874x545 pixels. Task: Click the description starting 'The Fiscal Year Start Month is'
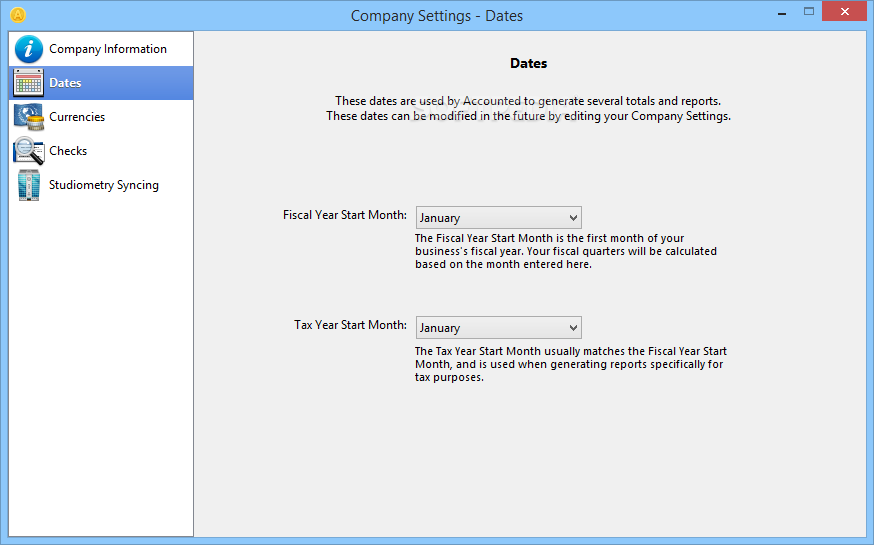click(x=566, y=251)
